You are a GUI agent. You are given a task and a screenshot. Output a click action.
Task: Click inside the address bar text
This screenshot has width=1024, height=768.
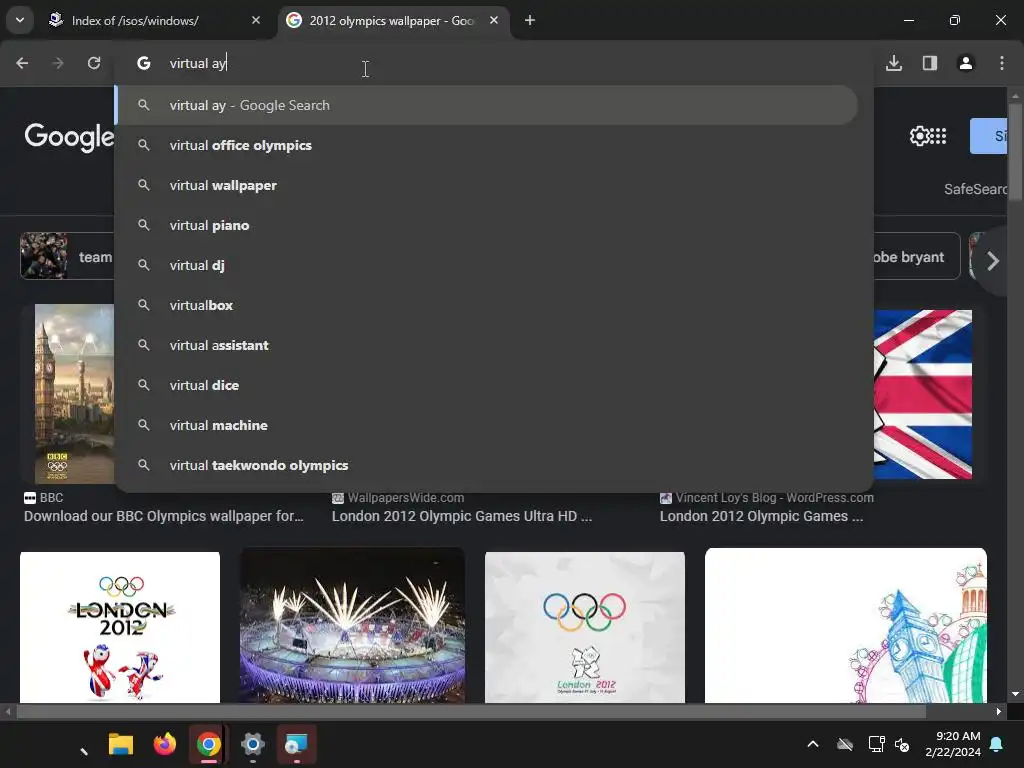pos(198,63)
